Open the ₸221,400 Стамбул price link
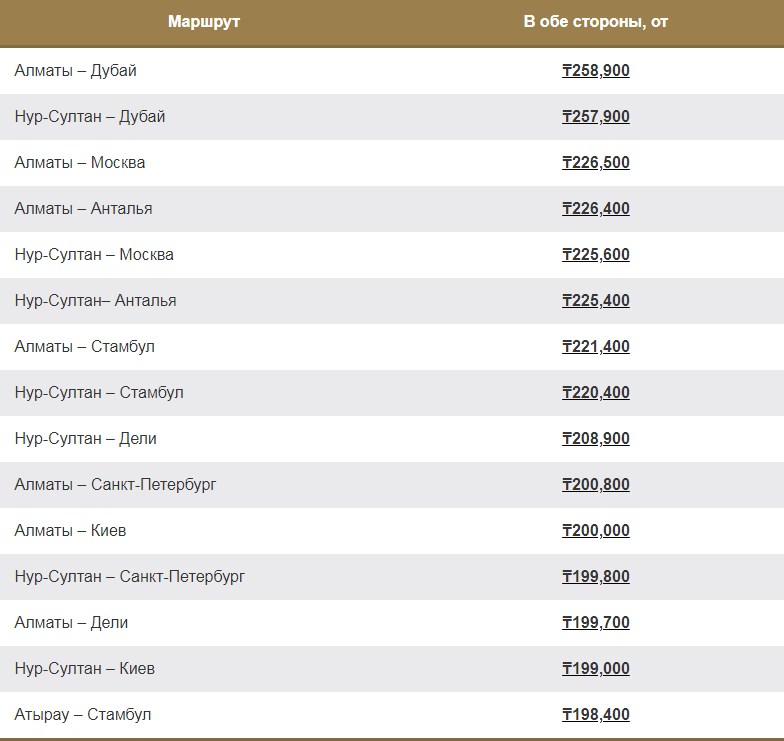Viewport: 784px width, 741px height. [x=596, y=347]
